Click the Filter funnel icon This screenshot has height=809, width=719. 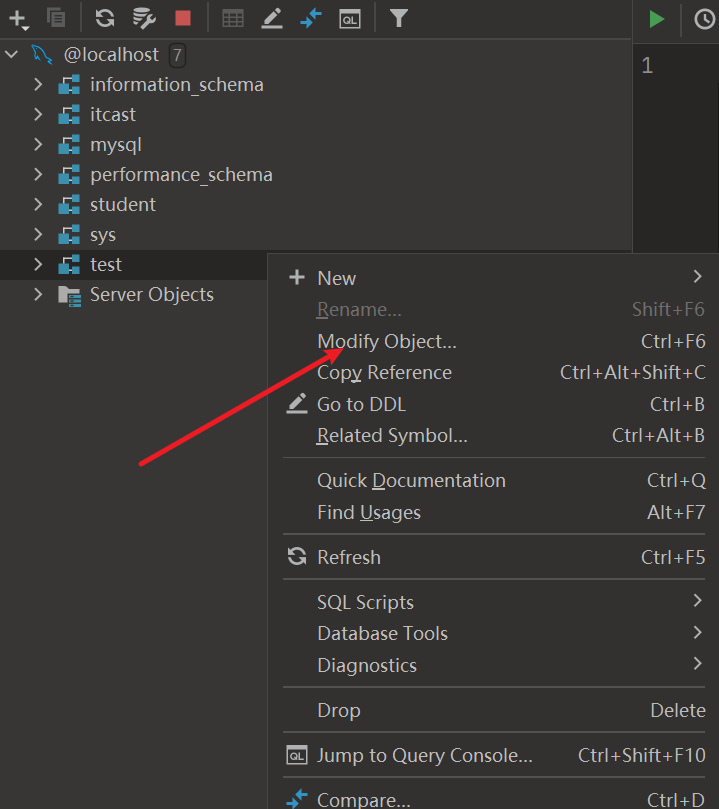coord(398,18)
